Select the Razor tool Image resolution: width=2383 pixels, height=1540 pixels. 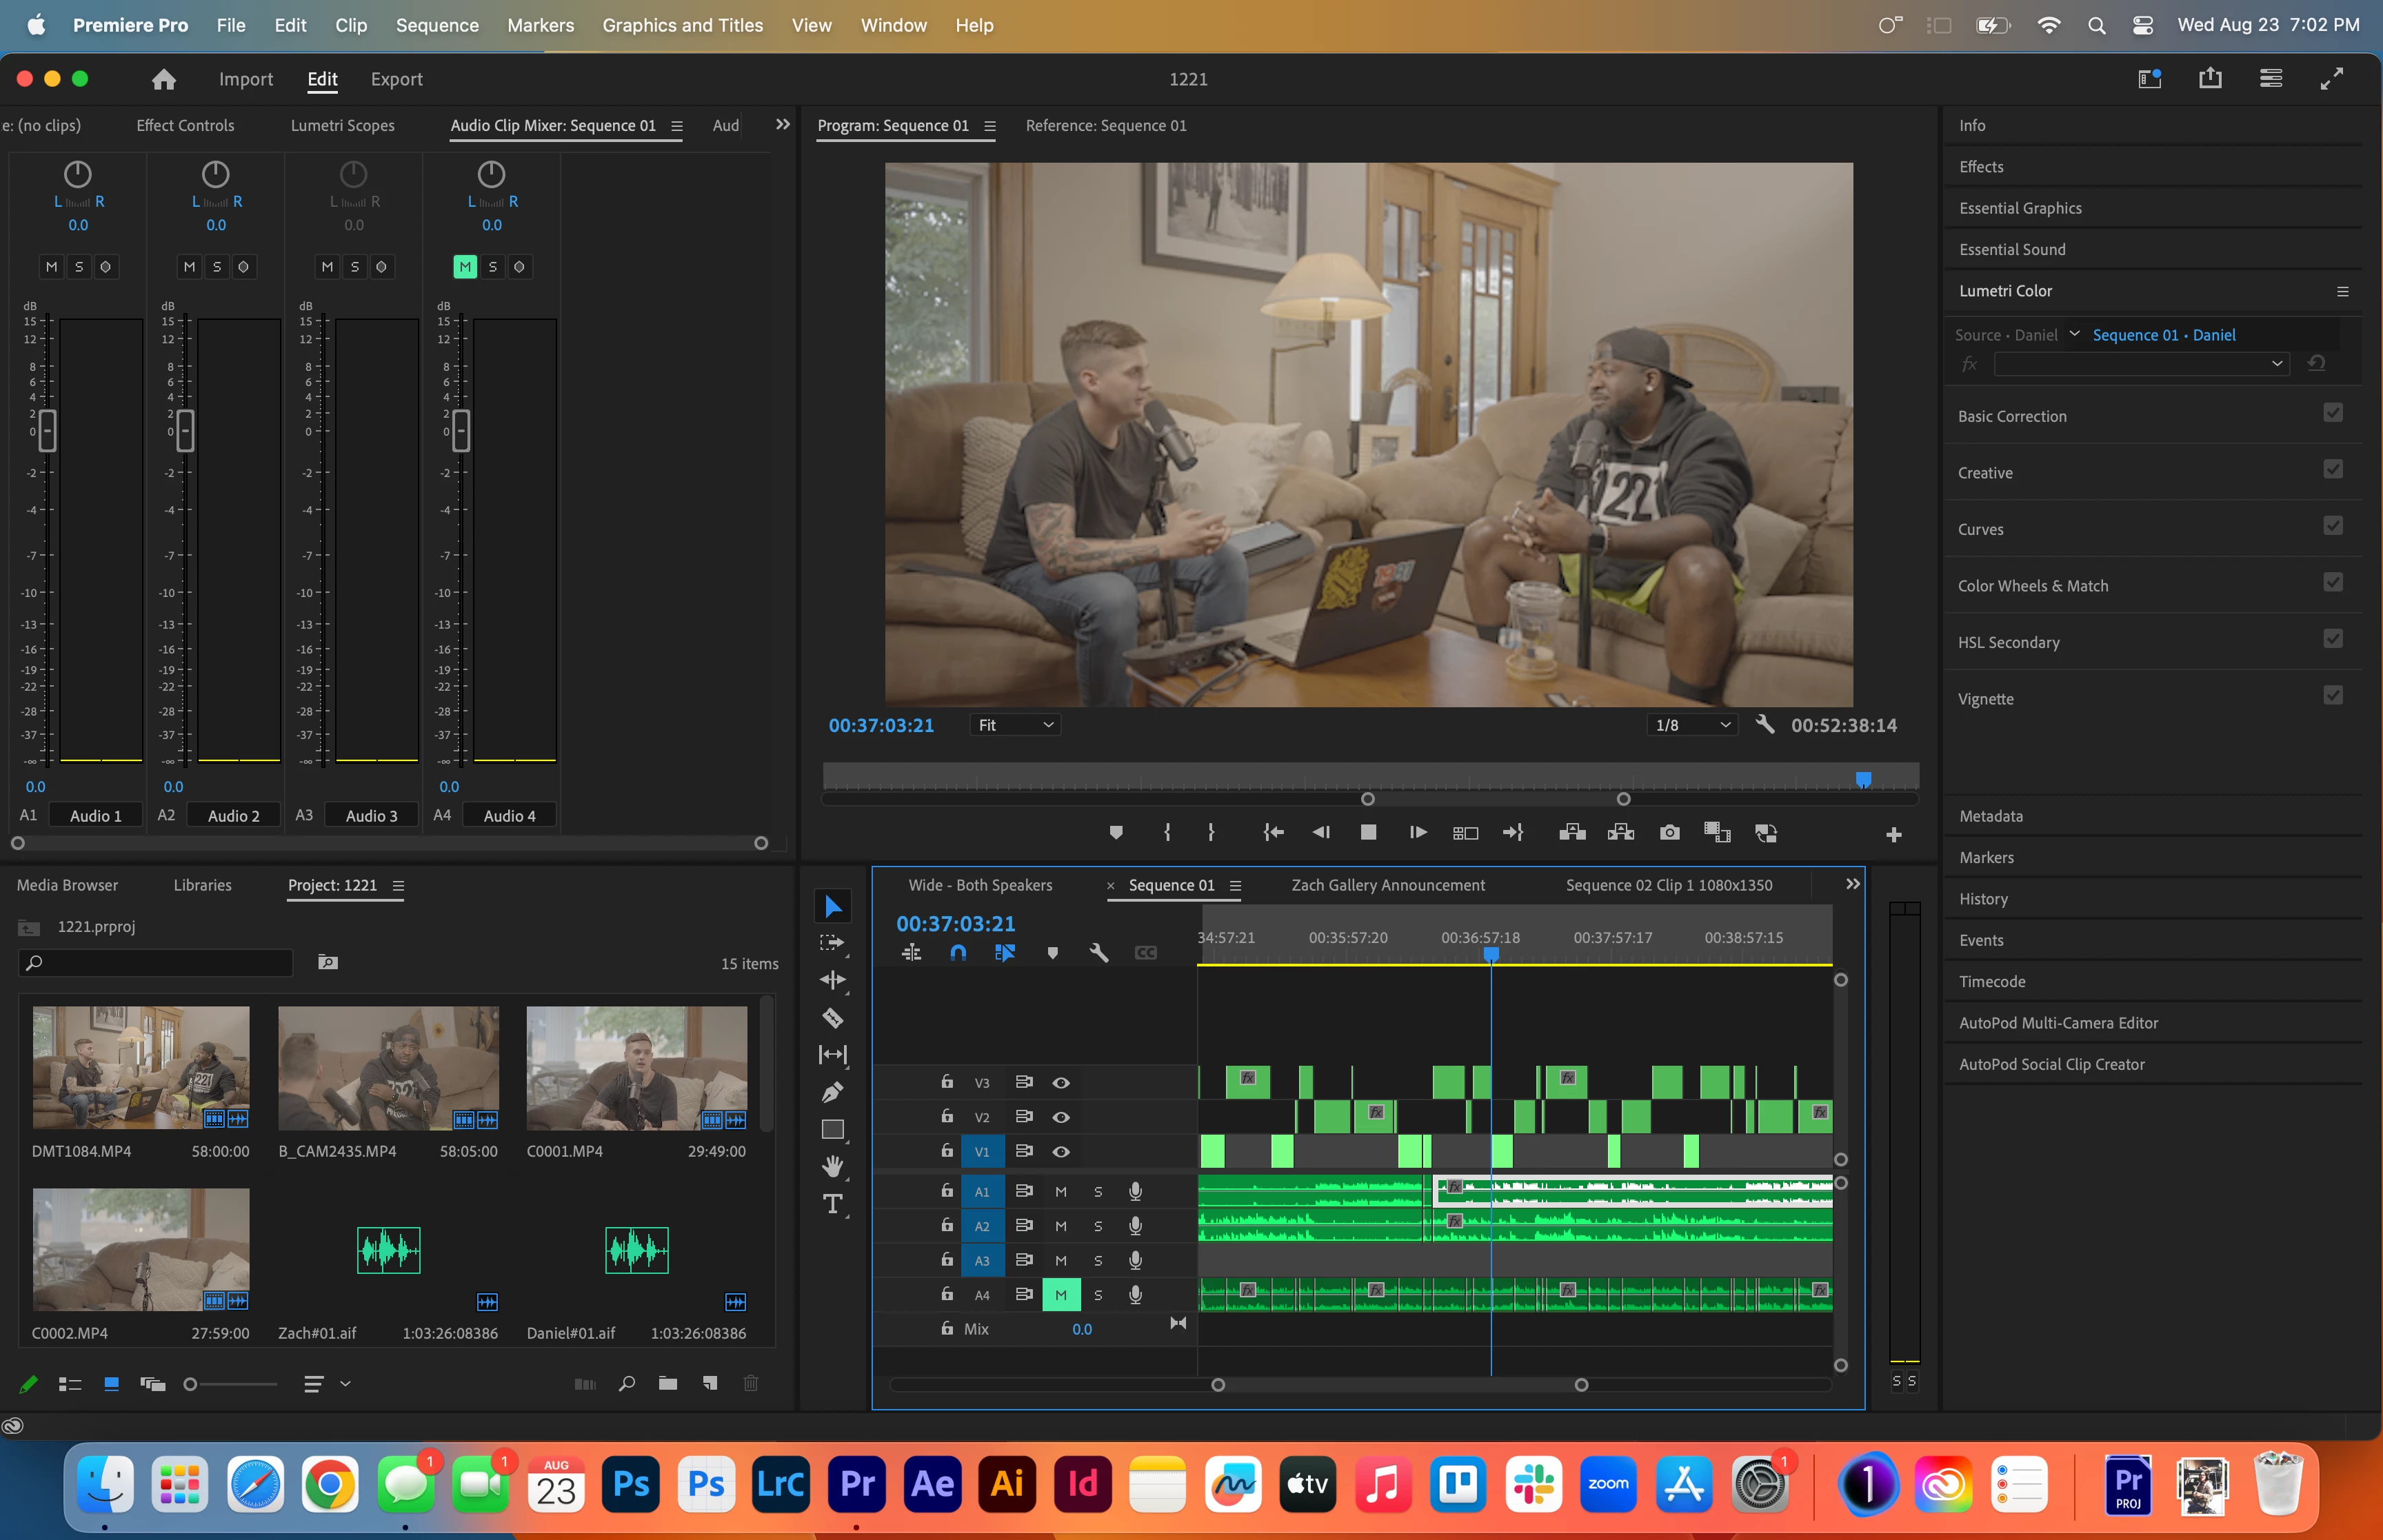(832, 1018)
